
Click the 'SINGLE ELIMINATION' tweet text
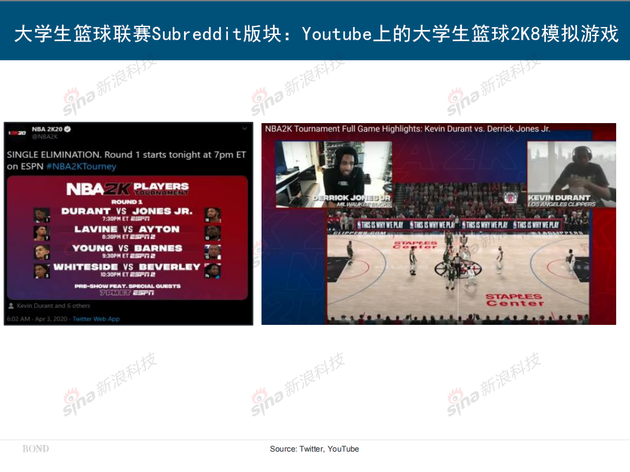tap(53, 155)
